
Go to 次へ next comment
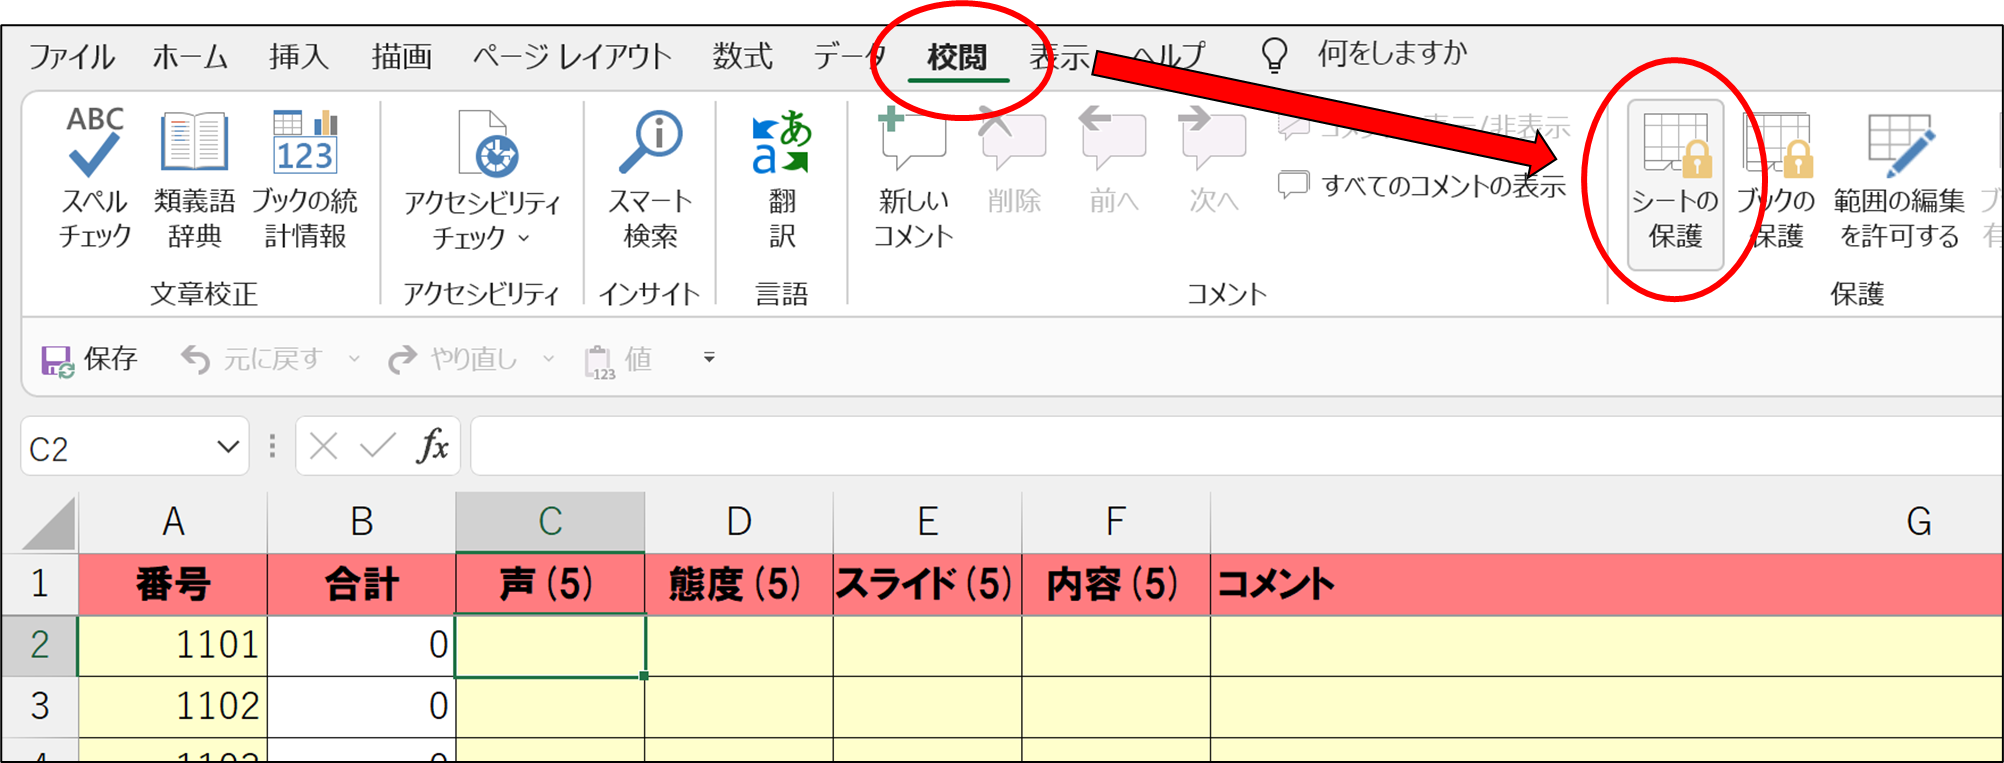pos(1213,162)
